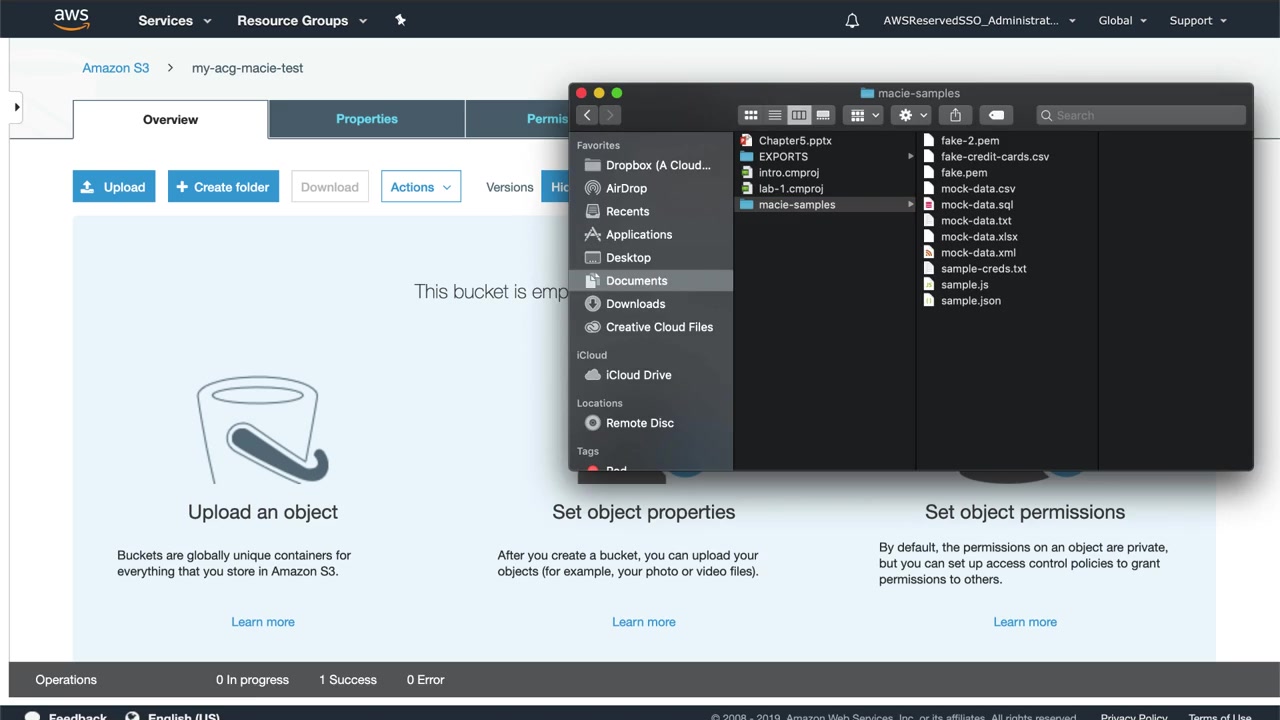Open the AWS notifications bell
Image resolution: width=1280 pixels, height=720 pixels.
tap(852, 20)
